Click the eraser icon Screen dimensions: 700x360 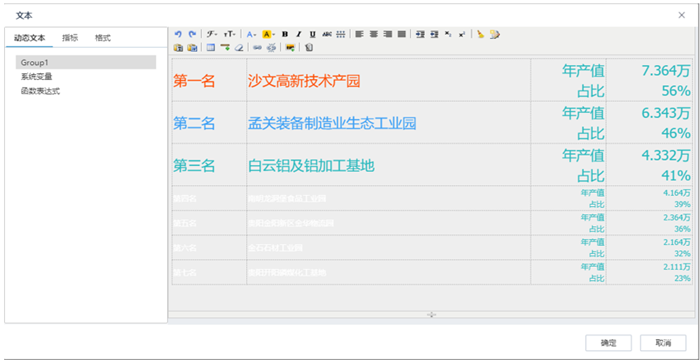[x=239, y=47]
